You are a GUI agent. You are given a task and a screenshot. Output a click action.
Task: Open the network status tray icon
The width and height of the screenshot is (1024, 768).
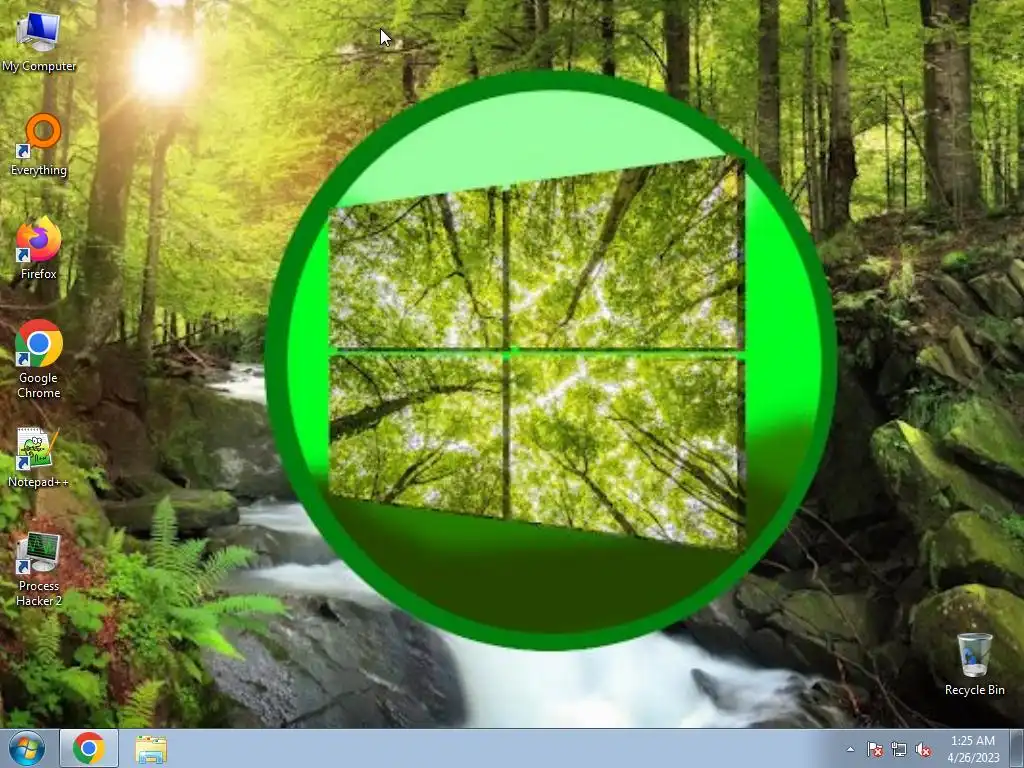tap(899, 749)
